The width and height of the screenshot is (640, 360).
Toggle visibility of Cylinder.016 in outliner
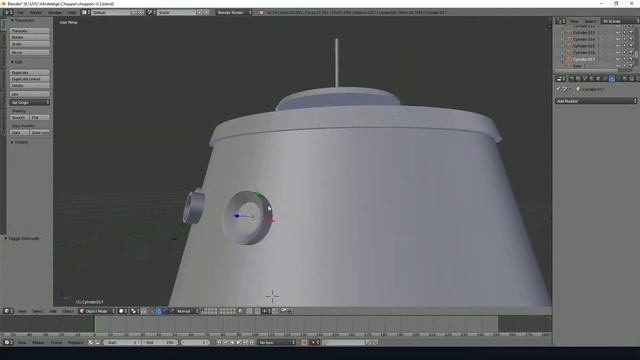tap(618, 52)
